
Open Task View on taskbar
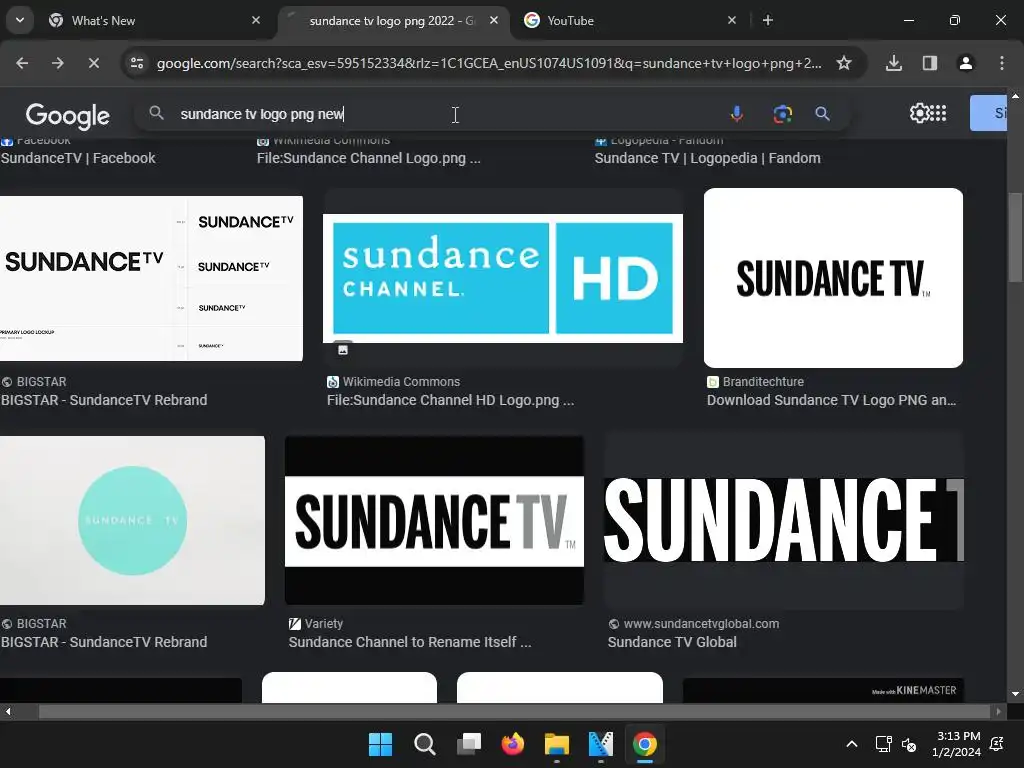(x=469, y=744)
